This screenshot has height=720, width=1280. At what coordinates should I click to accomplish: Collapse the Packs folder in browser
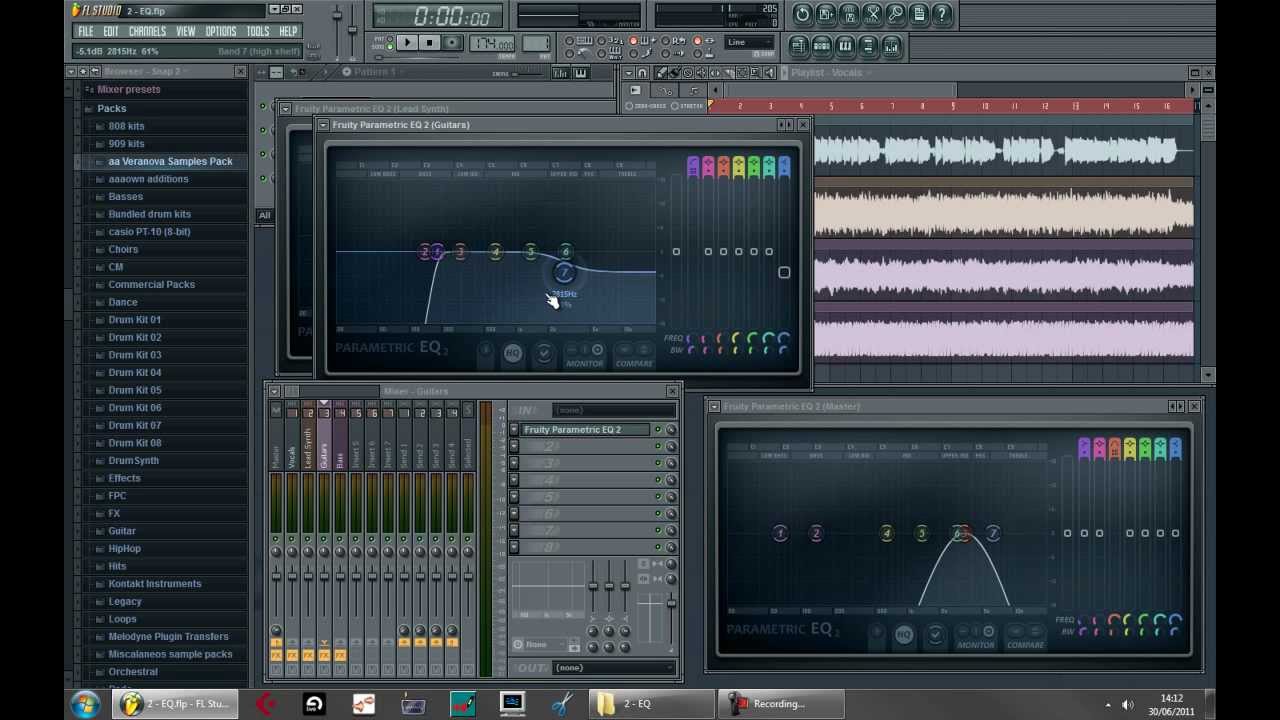click(x=111, y=108)
